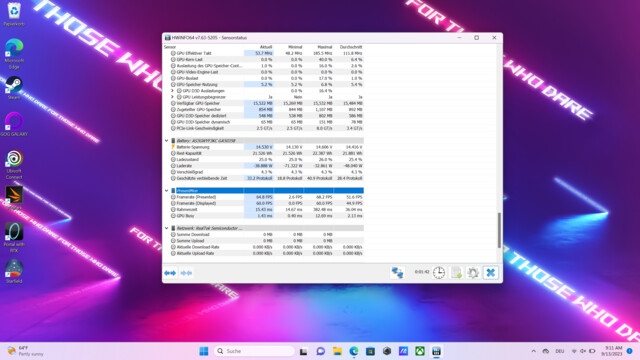The image size is (640, 360).
Task: Open Portal with RTX shortcut
Action: (x=14, y=238)
